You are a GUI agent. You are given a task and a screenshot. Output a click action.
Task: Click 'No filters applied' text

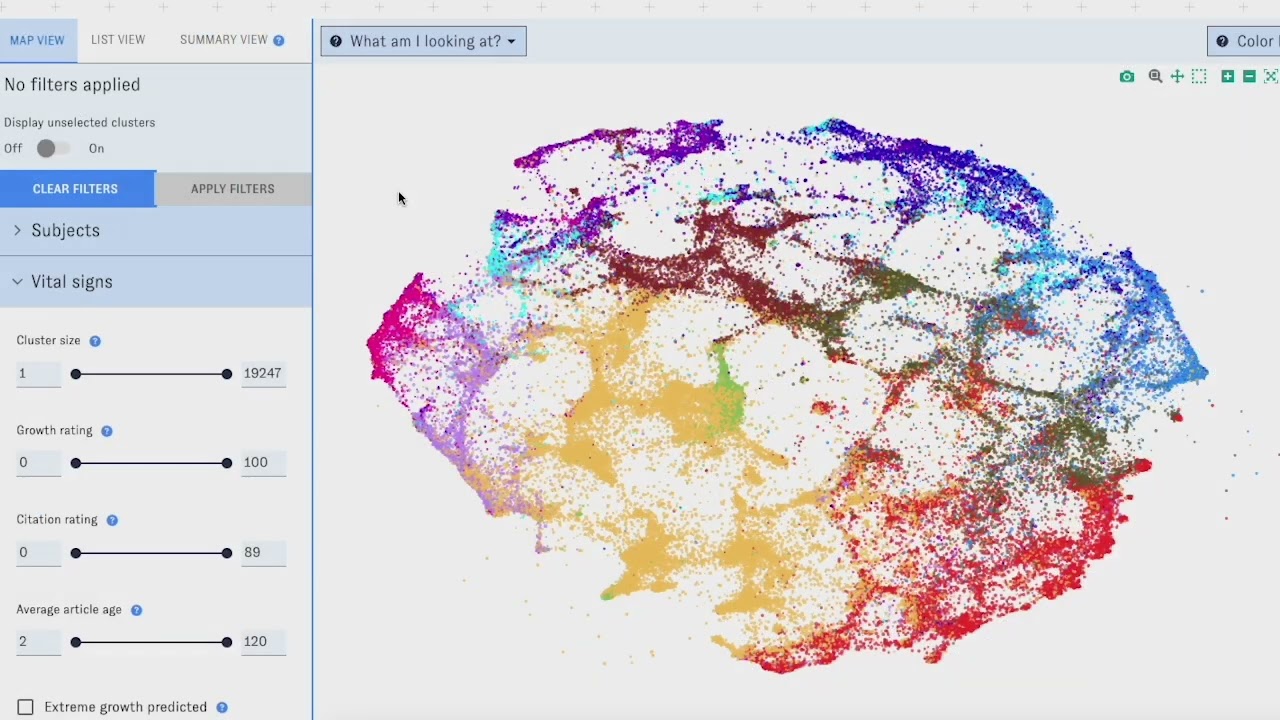coord(72,85)
